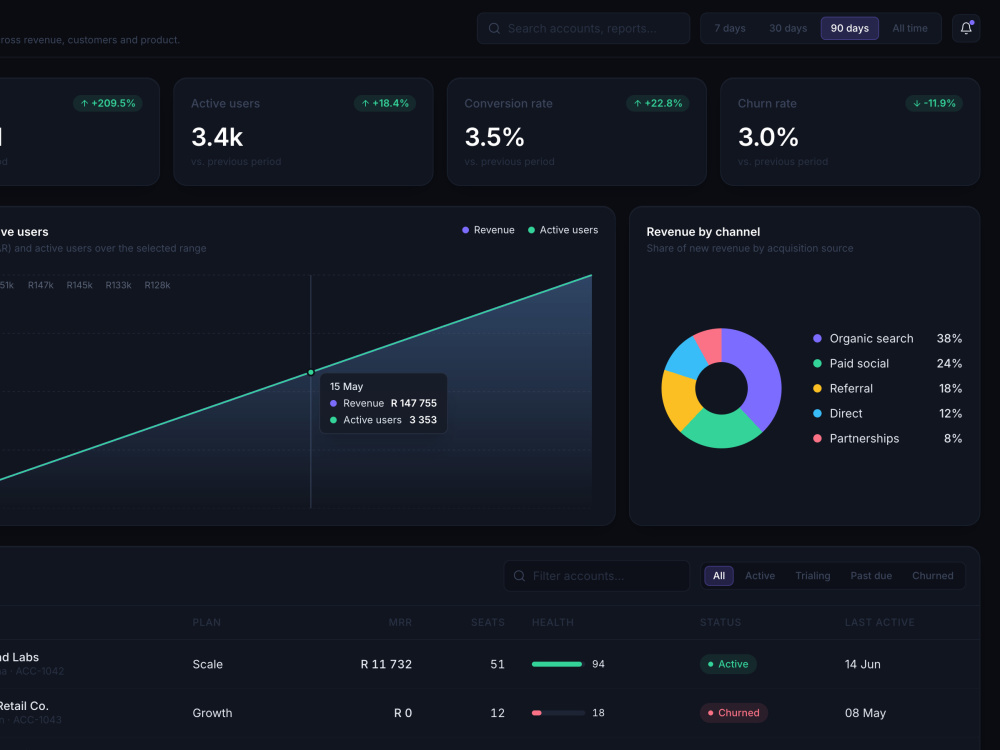Click the health bar showing 94
Viewport: 1000px width, 750px height.
(558, 665)
